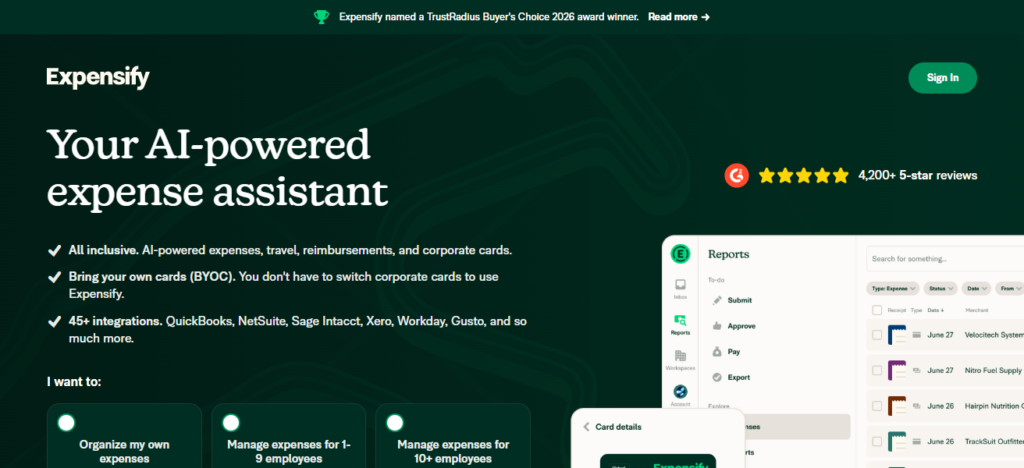Click the Expensify logo in header

pyautogui.click(x=98, y=78)
